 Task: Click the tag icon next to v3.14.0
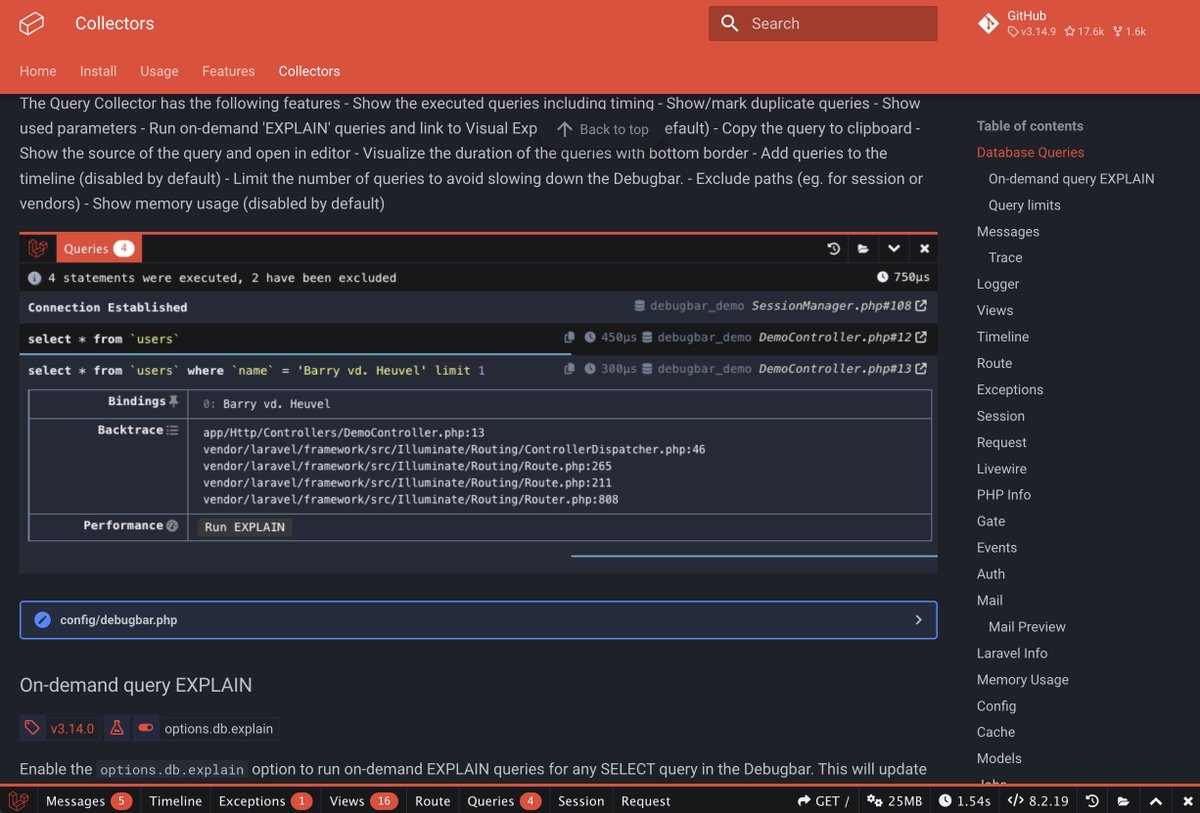[33, 728]
